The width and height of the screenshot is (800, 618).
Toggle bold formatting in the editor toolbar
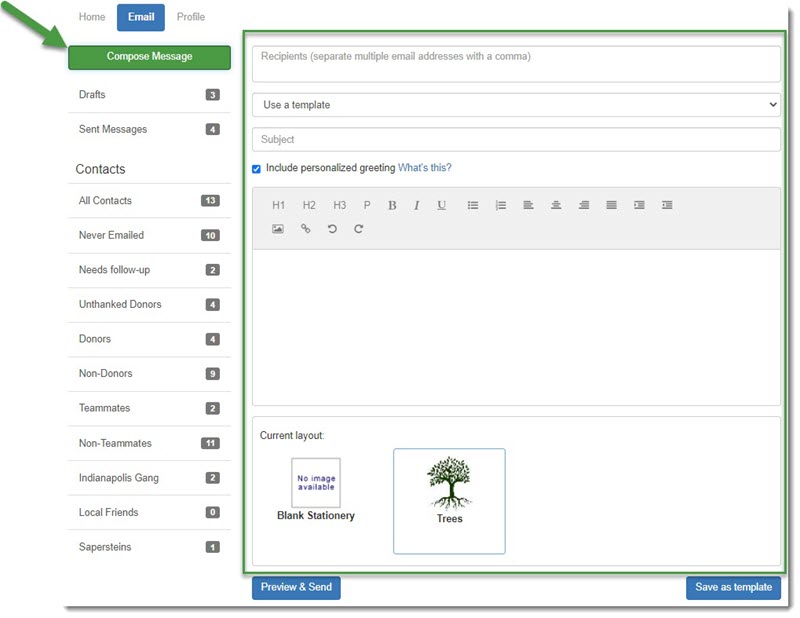pyautogui.click(x=392, y=205)
